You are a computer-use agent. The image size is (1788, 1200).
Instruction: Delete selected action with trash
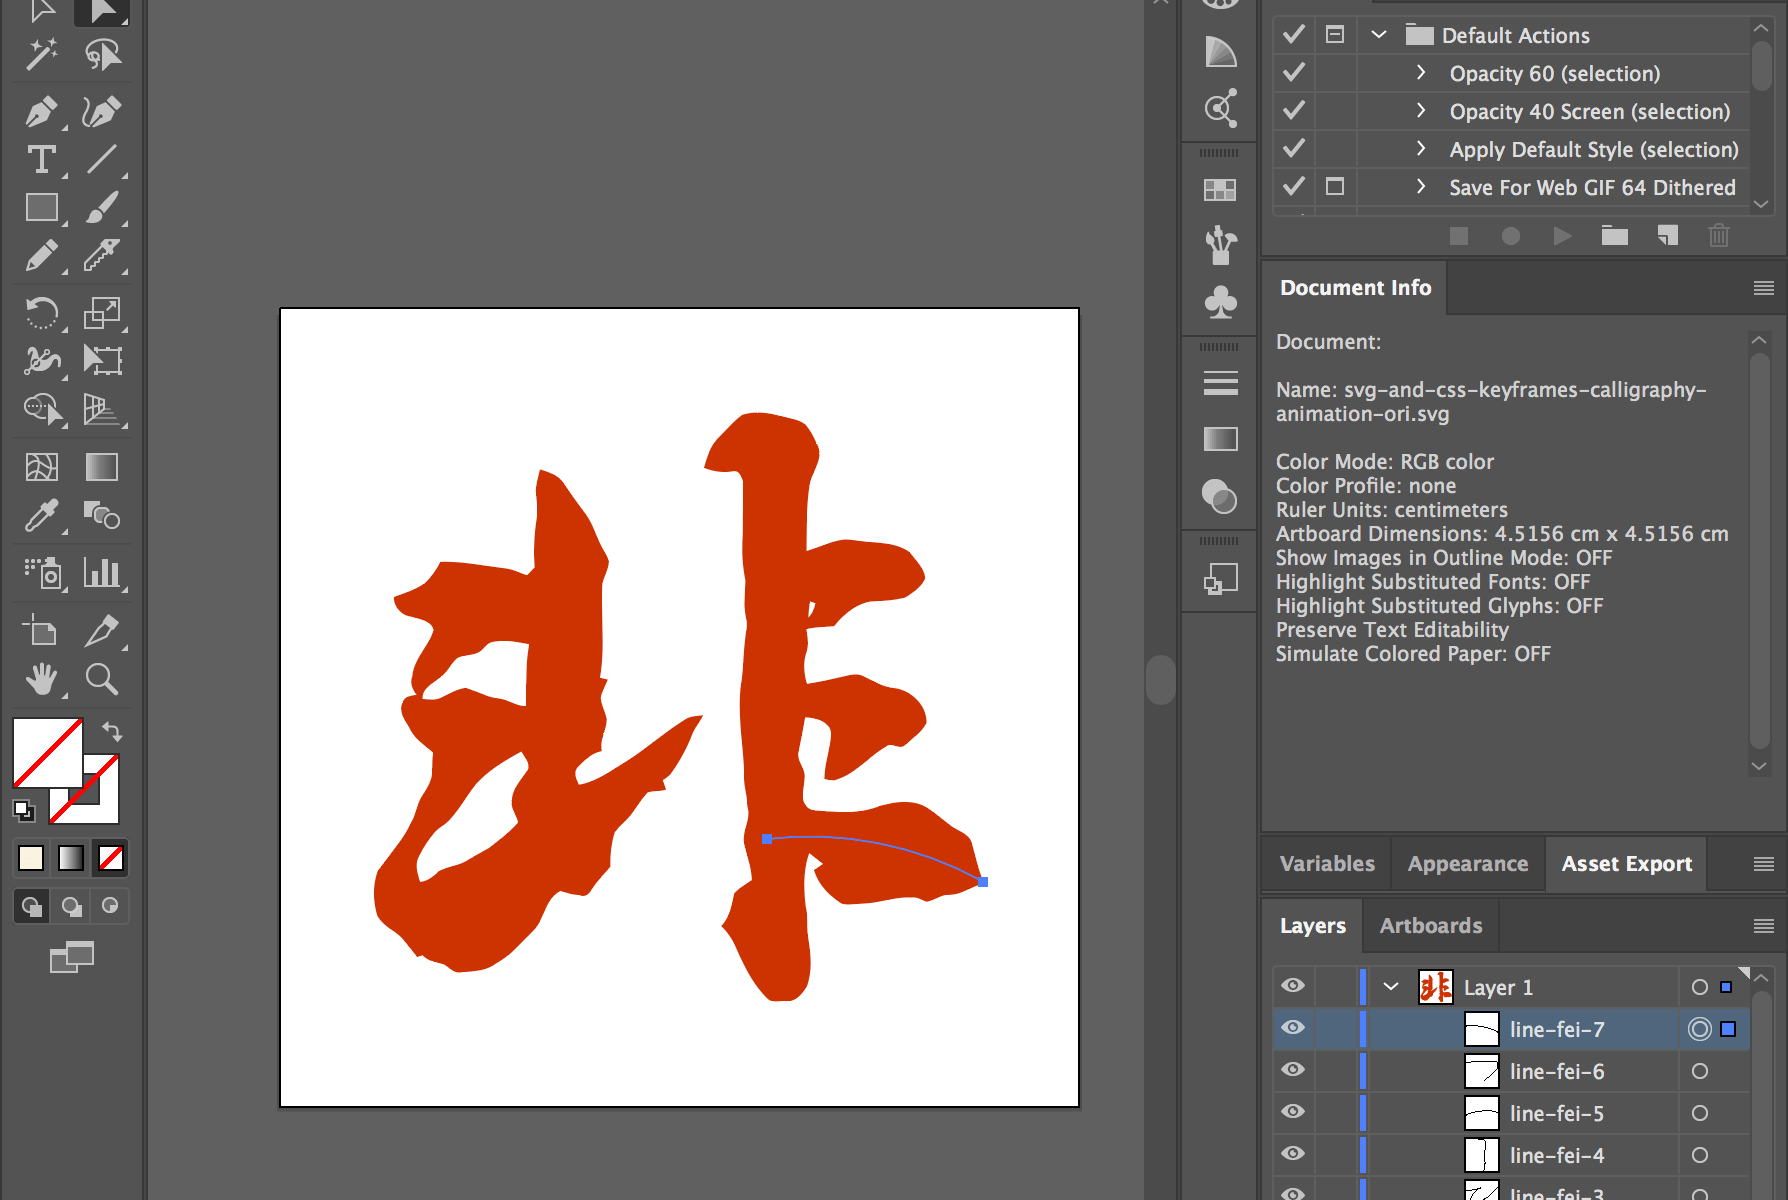point(1719,236)
